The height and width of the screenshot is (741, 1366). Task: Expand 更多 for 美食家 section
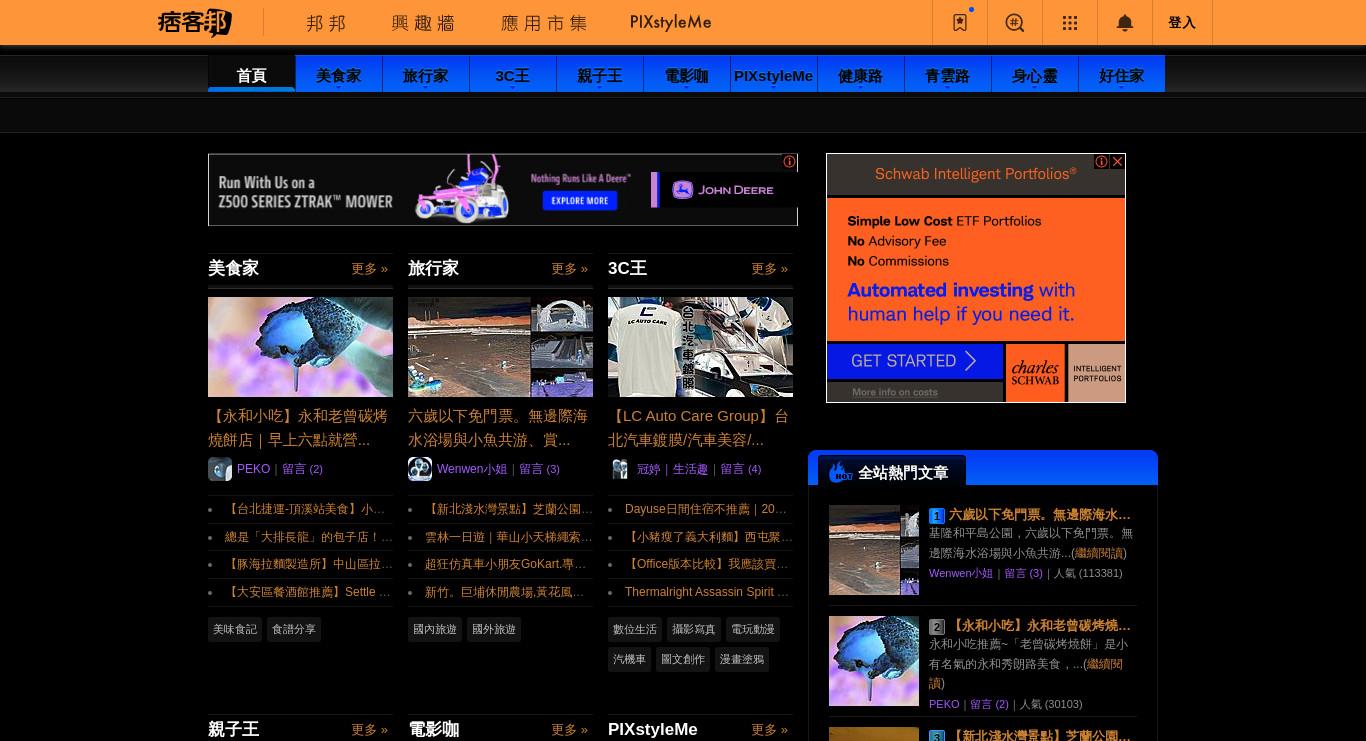coord(369,269)
